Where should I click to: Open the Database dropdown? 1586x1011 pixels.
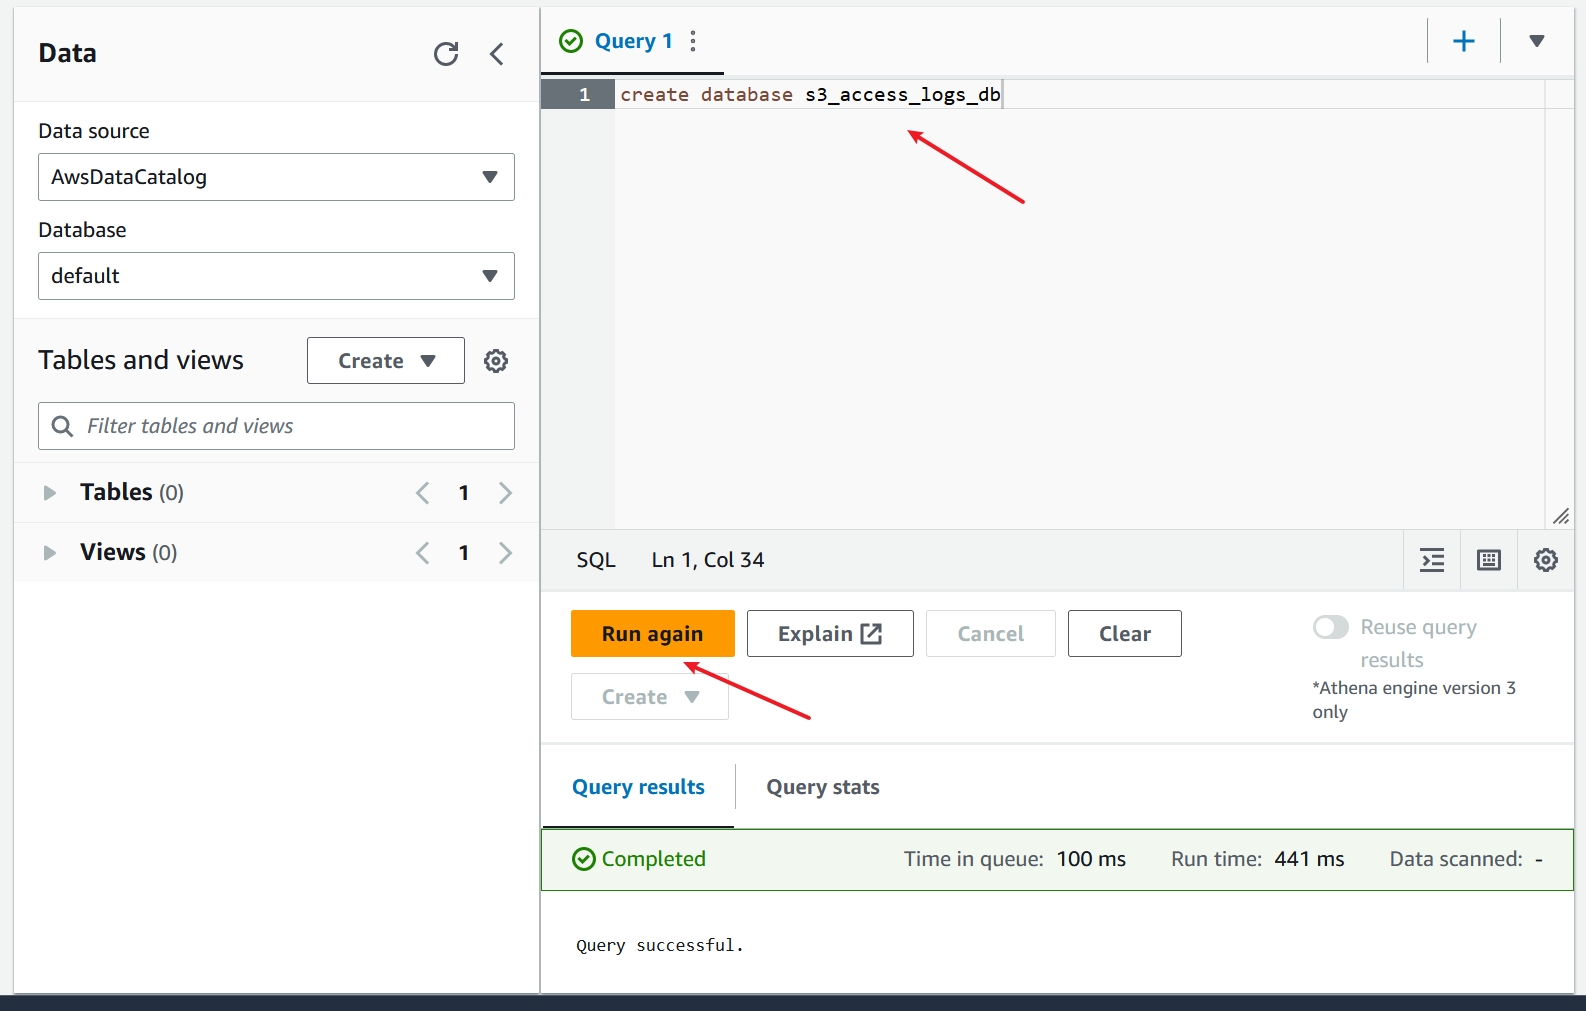pos(276,276)
